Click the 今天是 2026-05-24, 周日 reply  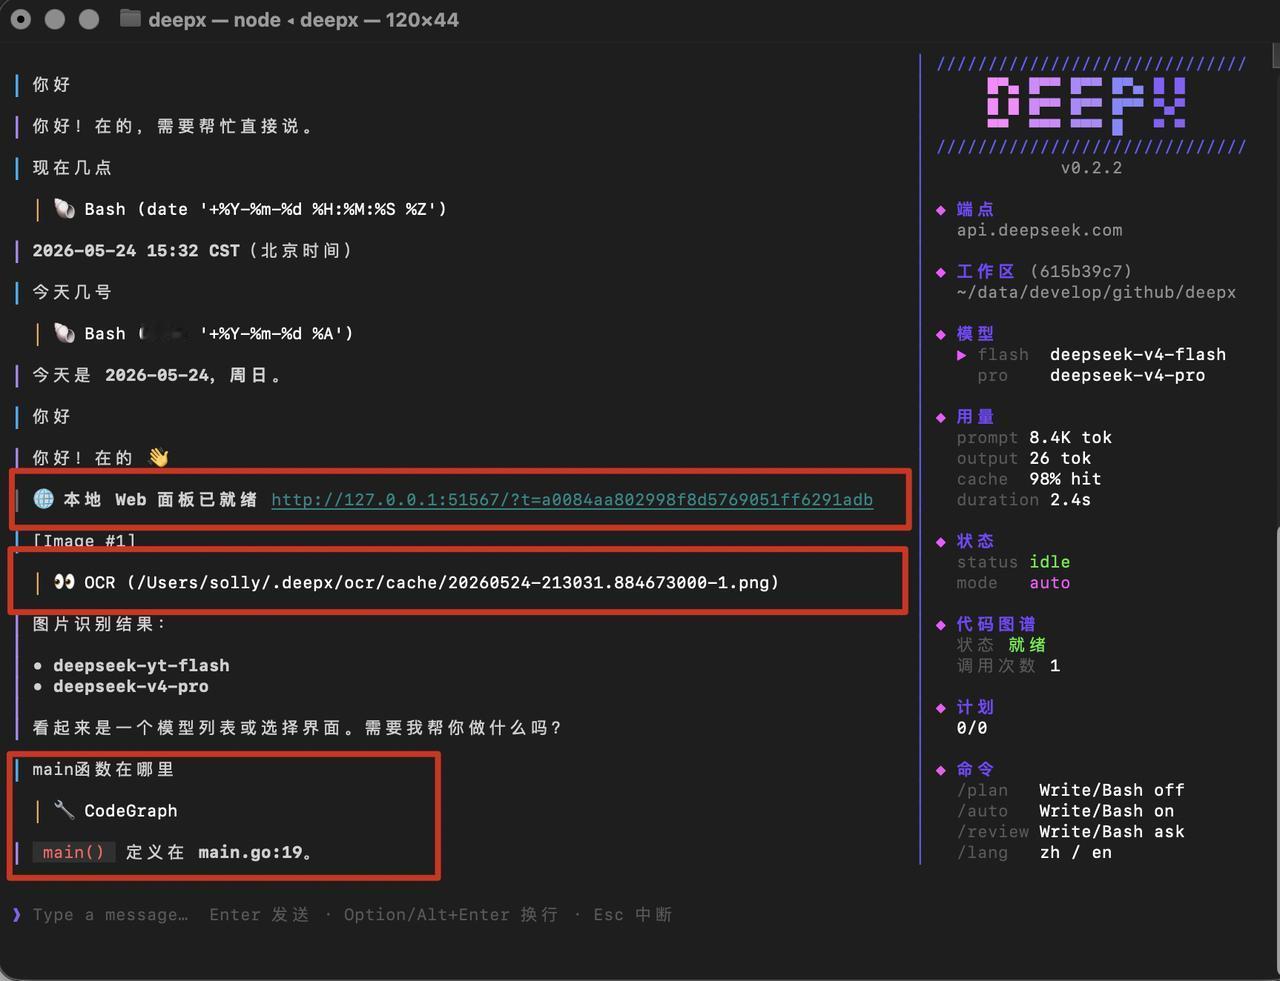tap(157, 375)
